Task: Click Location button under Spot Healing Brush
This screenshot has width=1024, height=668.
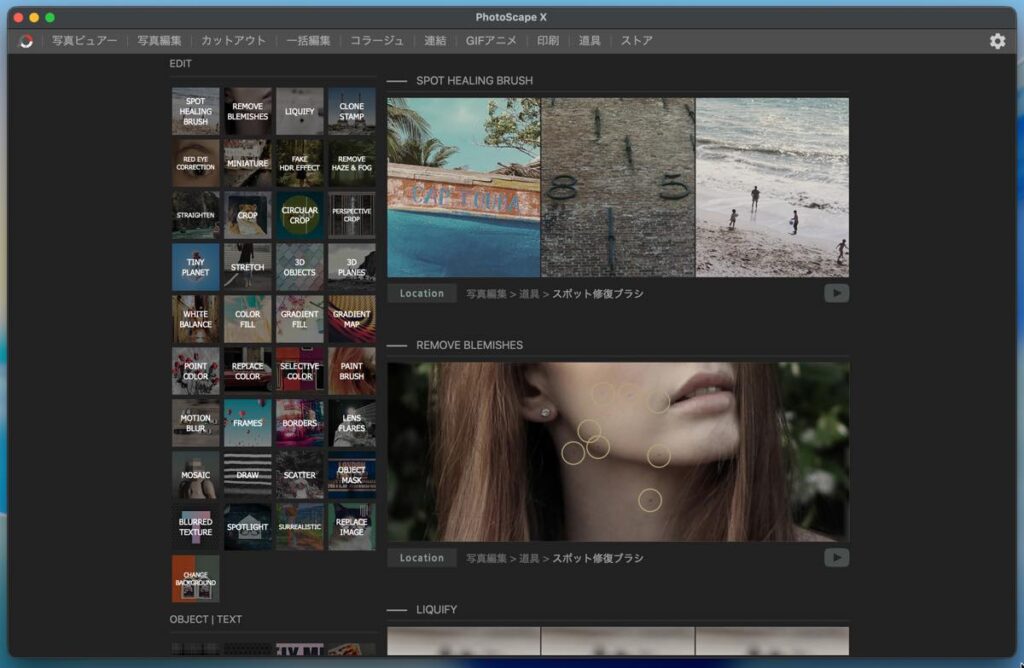Action: [x=421, y=293]
